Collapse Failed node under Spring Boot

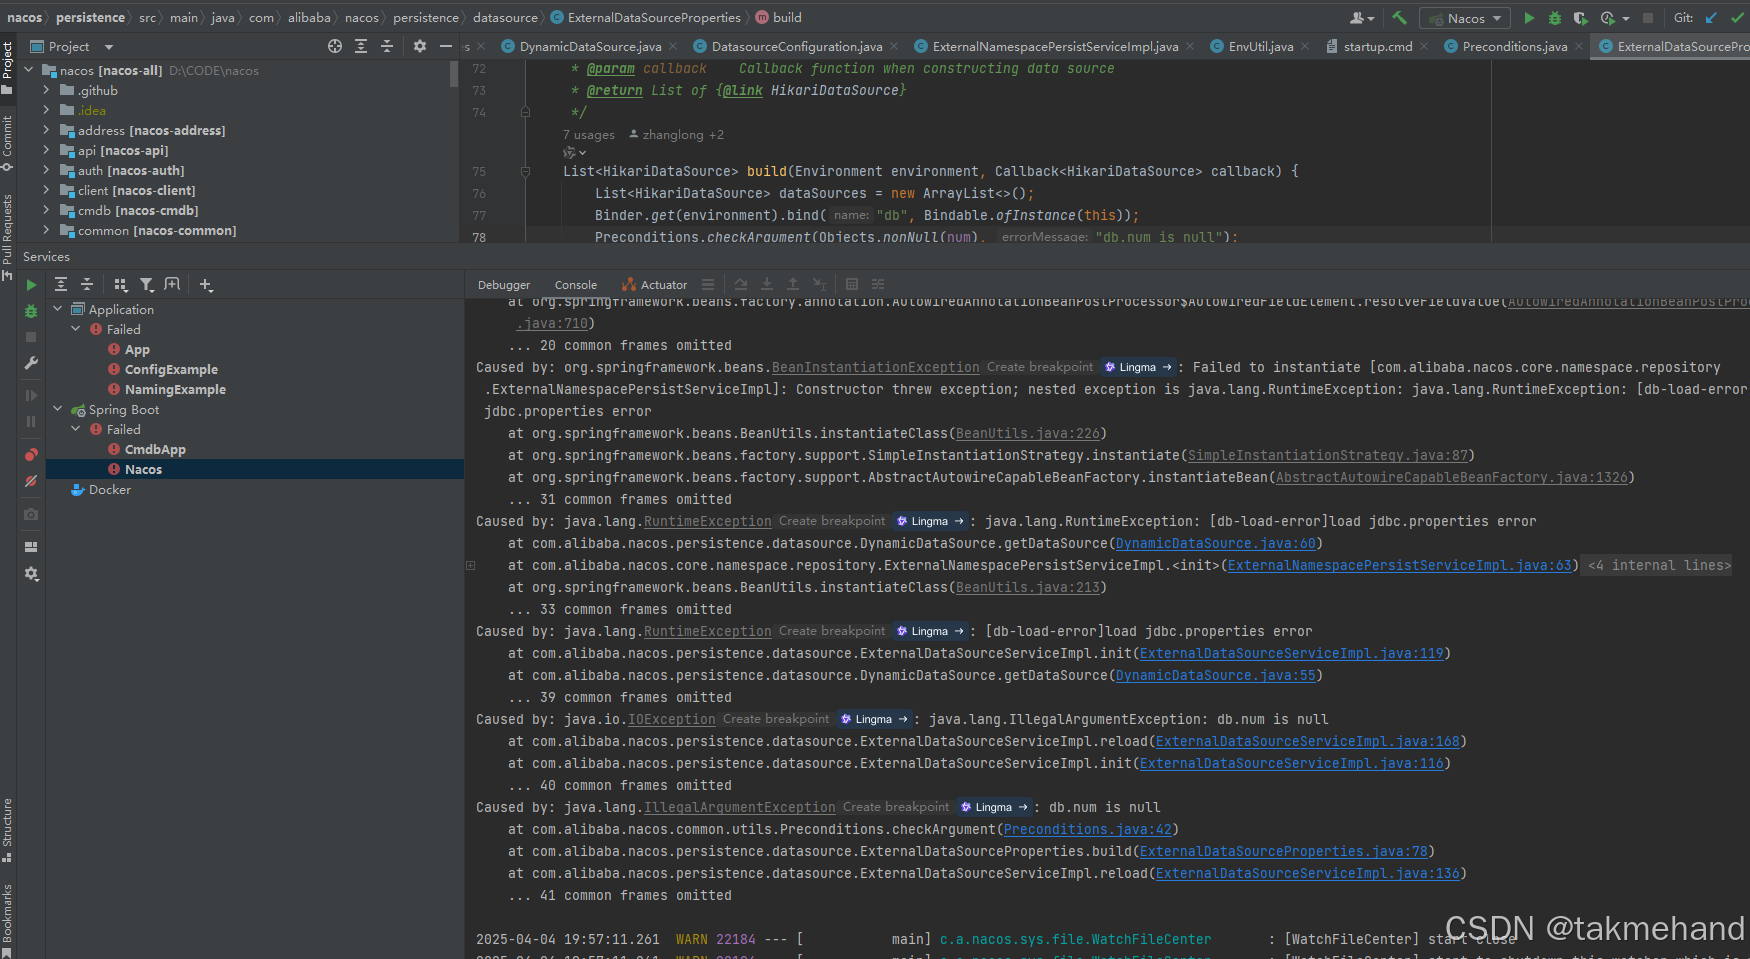pos(76,429)
